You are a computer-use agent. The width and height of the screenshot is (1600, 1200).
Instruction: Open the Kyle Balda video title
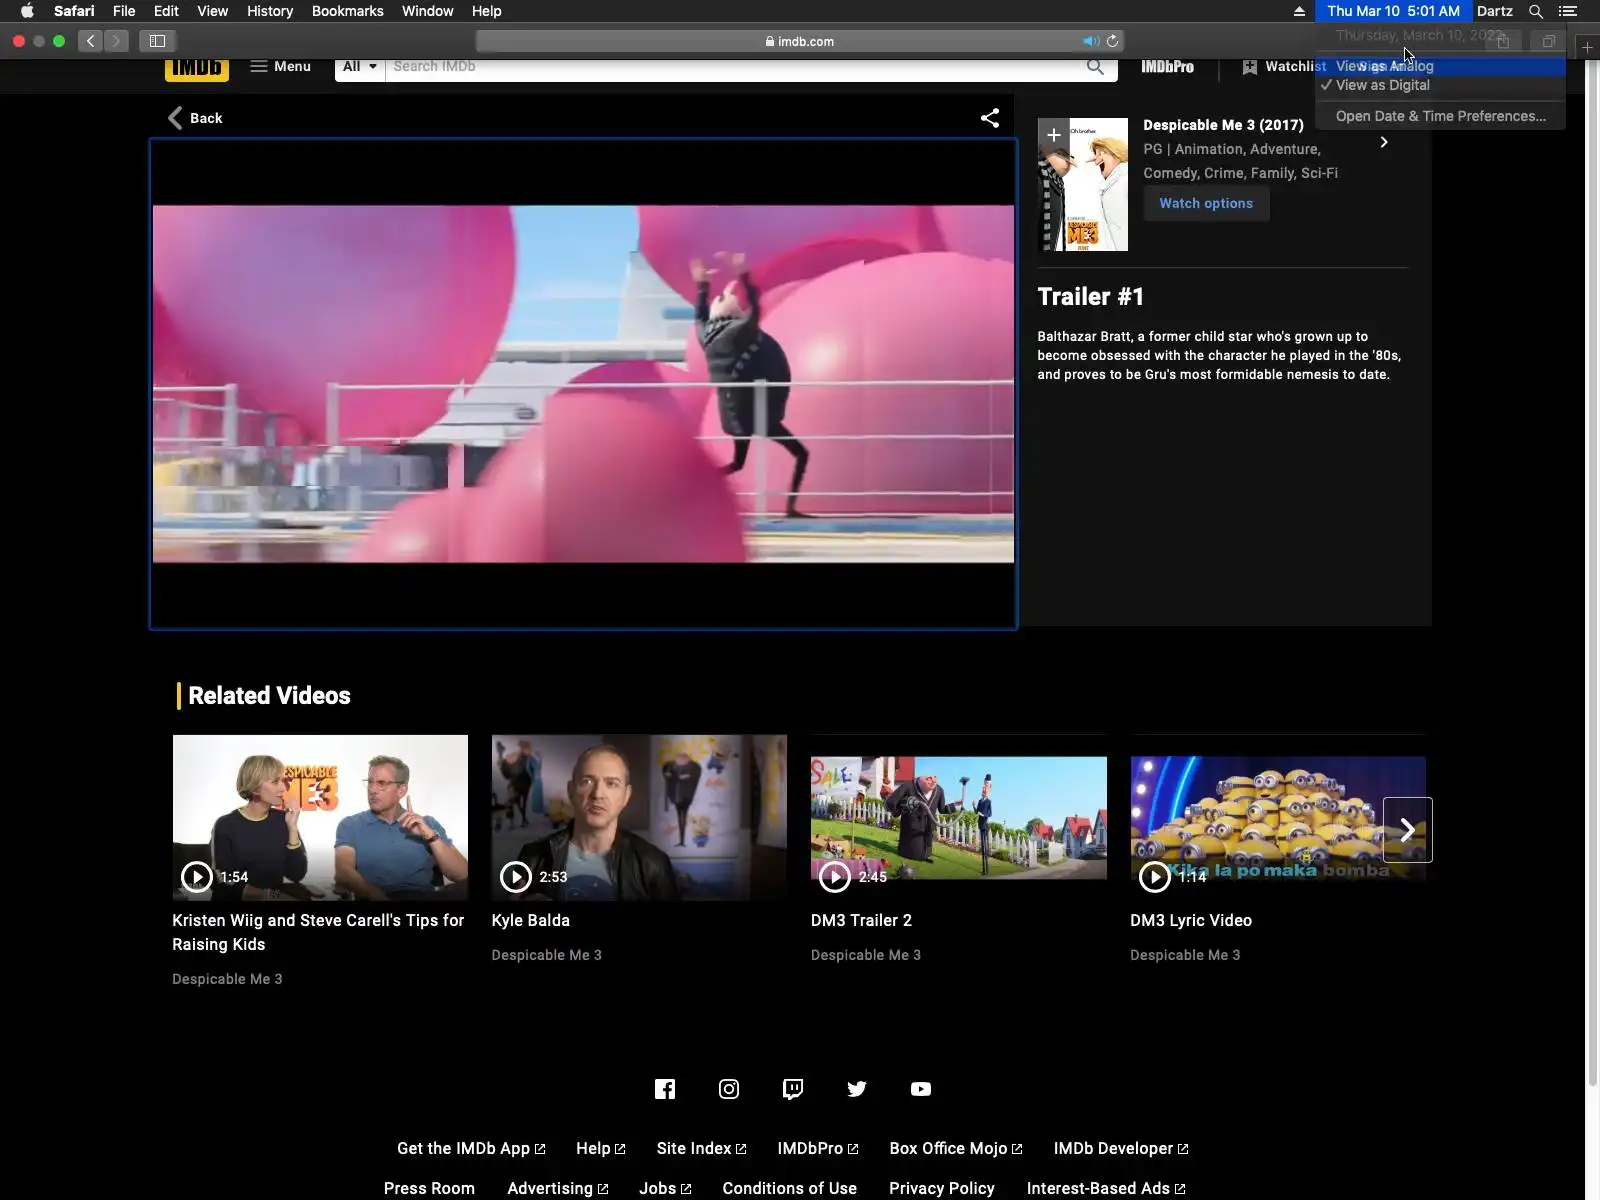(x=531, y=920)
